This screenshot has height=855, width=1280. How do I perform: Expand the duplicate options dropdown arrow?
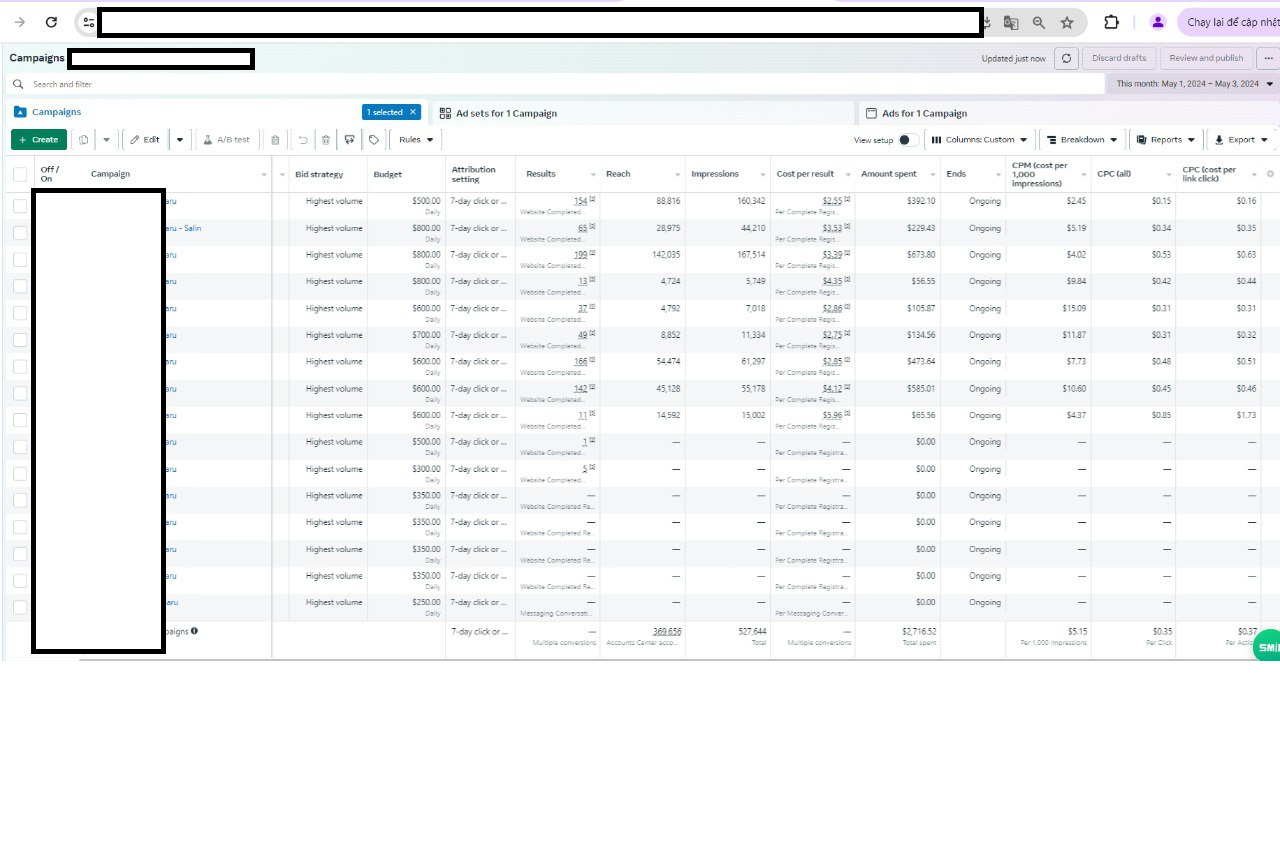[107, 140]
